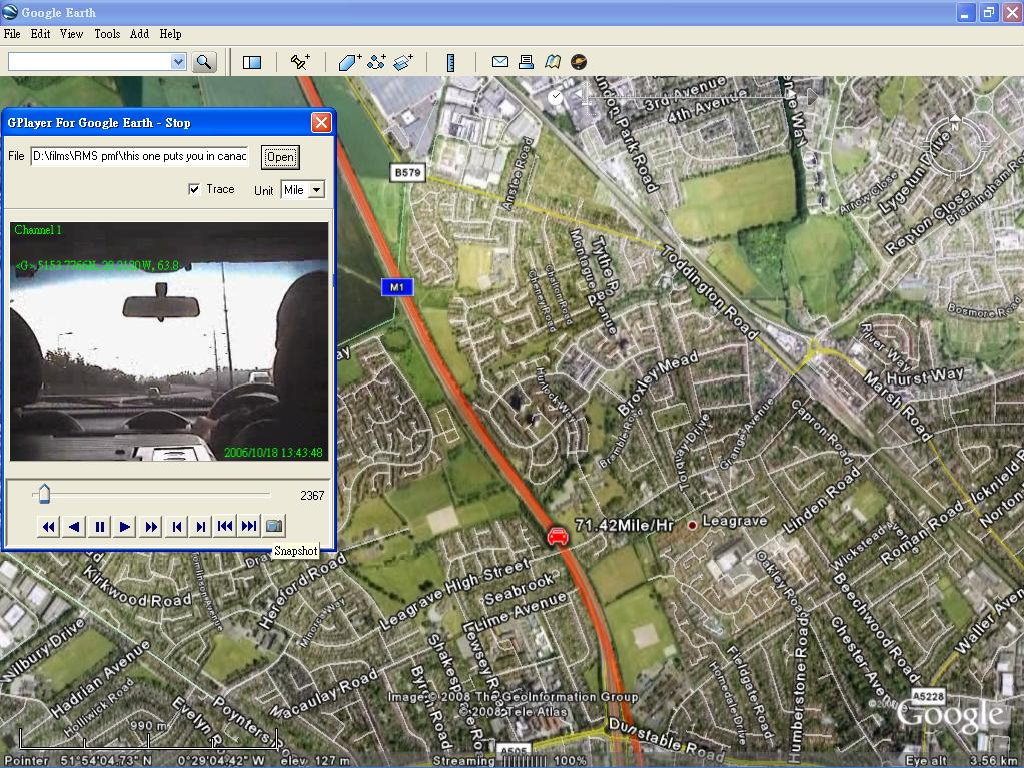Take a snapshot with camera icon

274,526
